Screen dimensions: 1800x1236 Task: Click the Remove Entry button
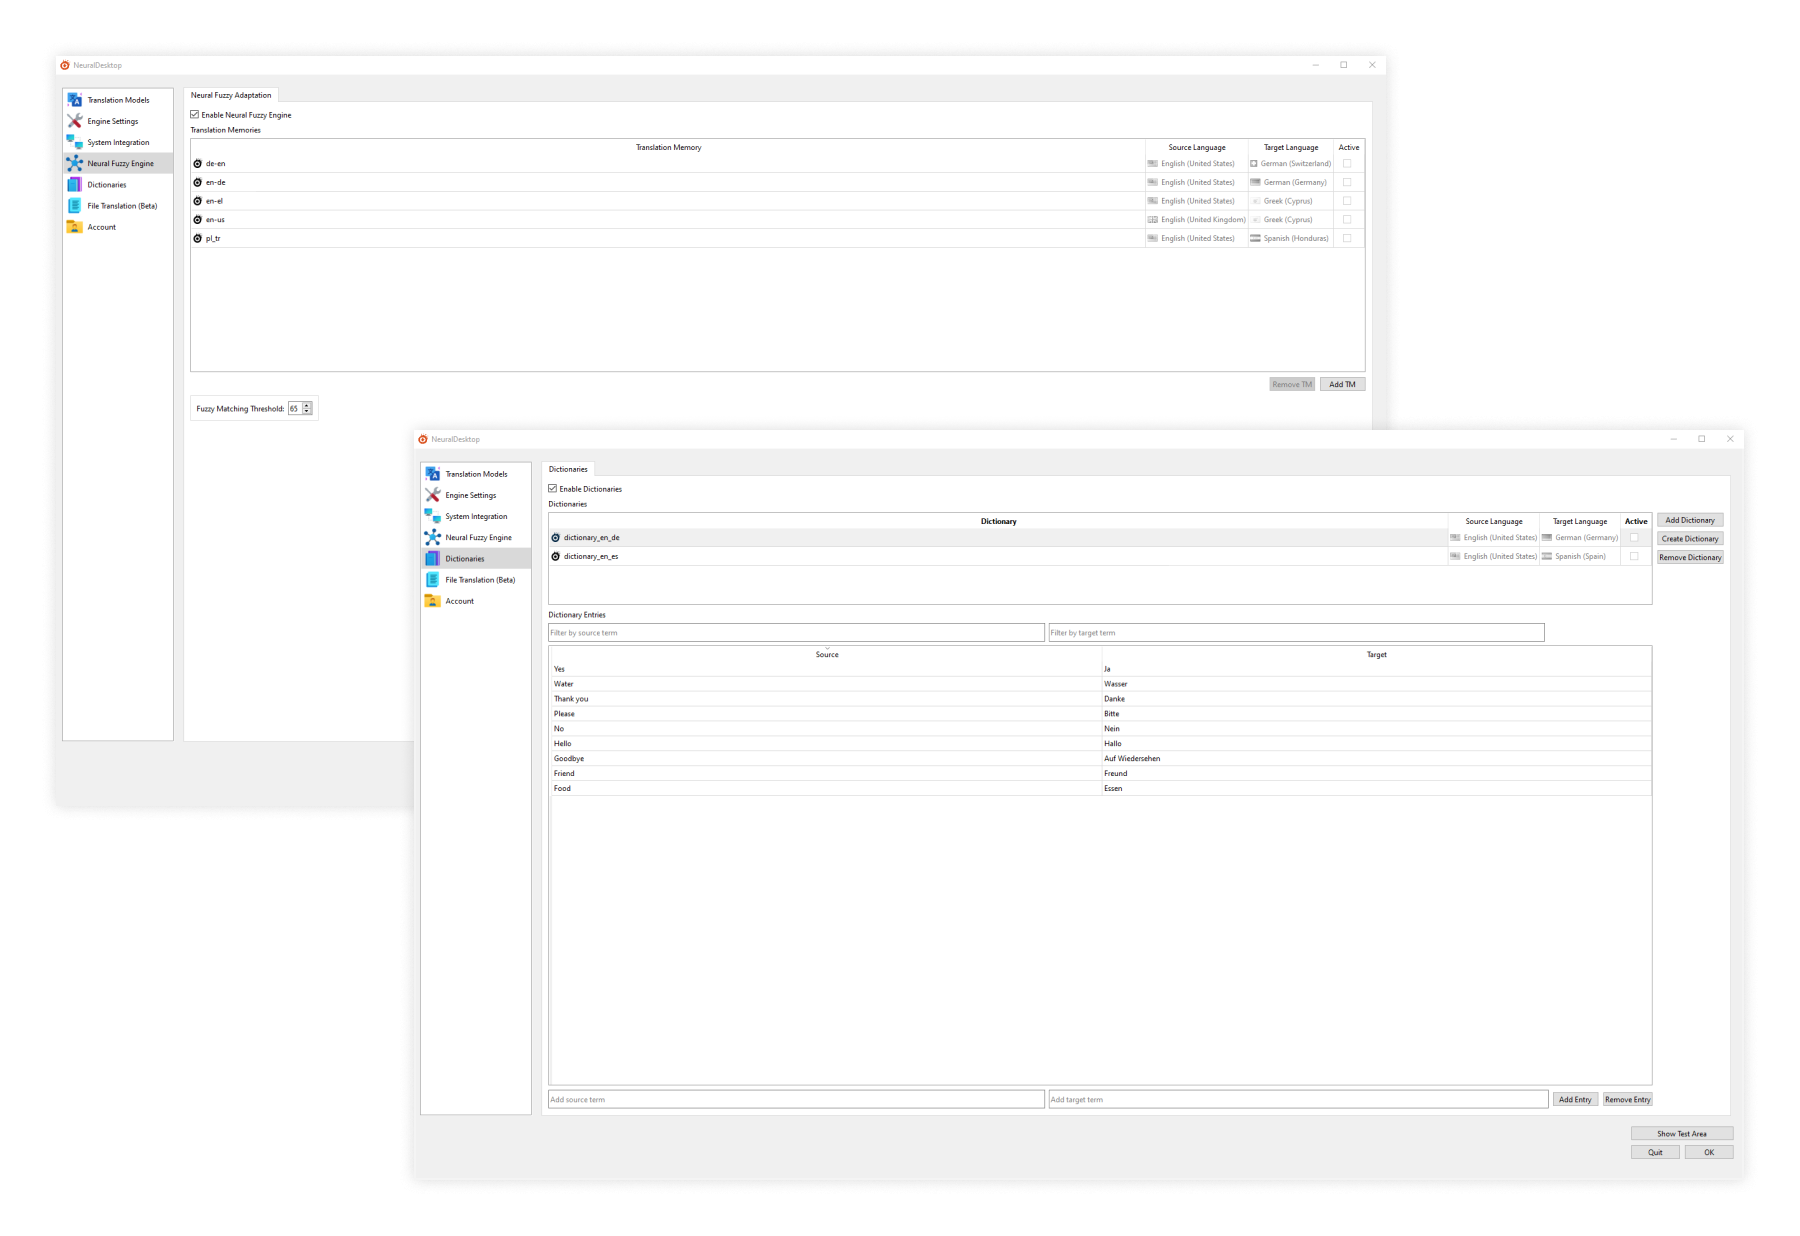click(x=1627, y=1099)
